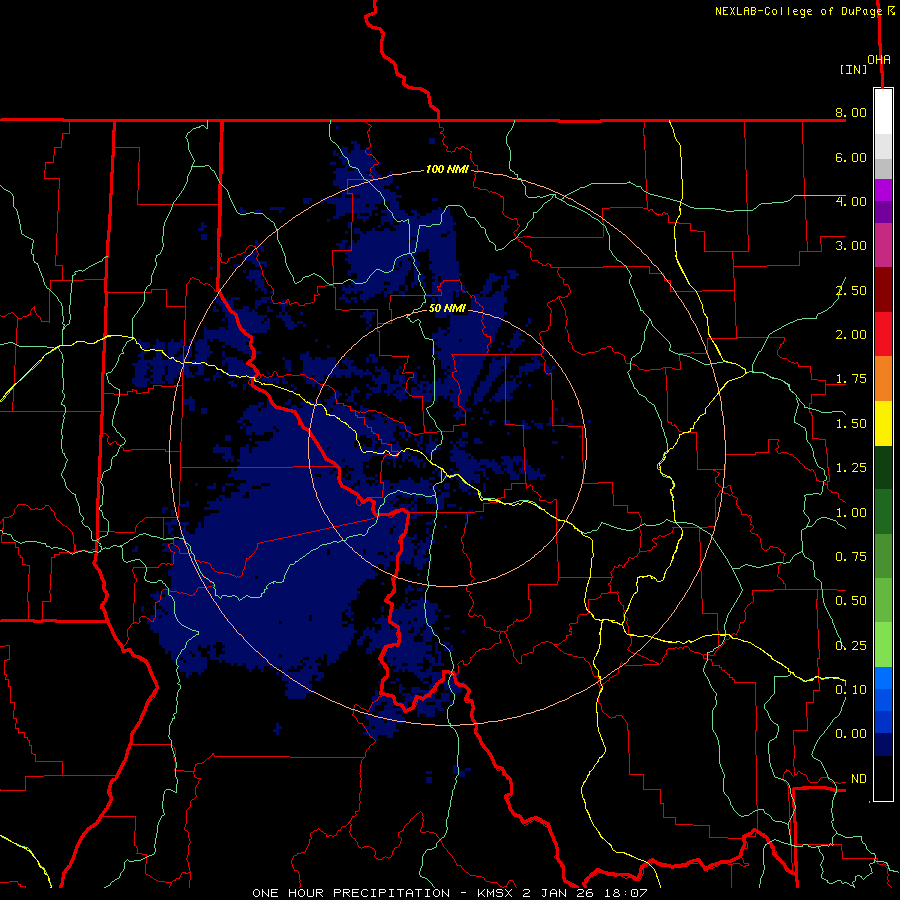The image size is (900, 900).
Task: Click the KMSX radar site identifier
Action: point(496,893)
